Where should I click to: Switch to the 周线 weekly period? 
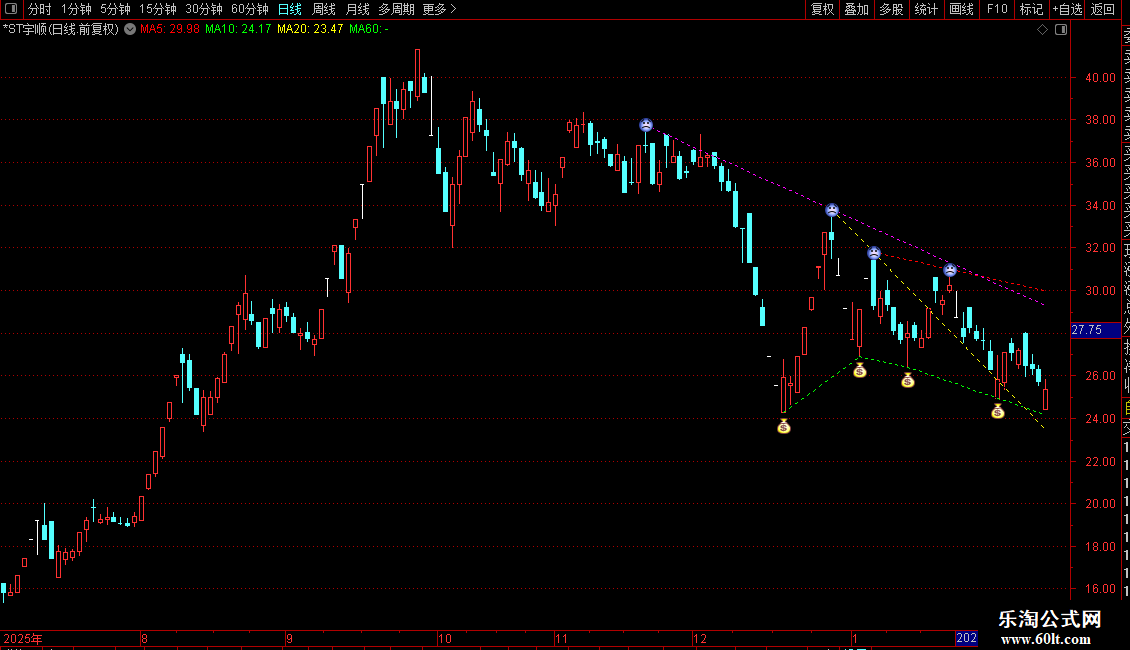(324, 9)
